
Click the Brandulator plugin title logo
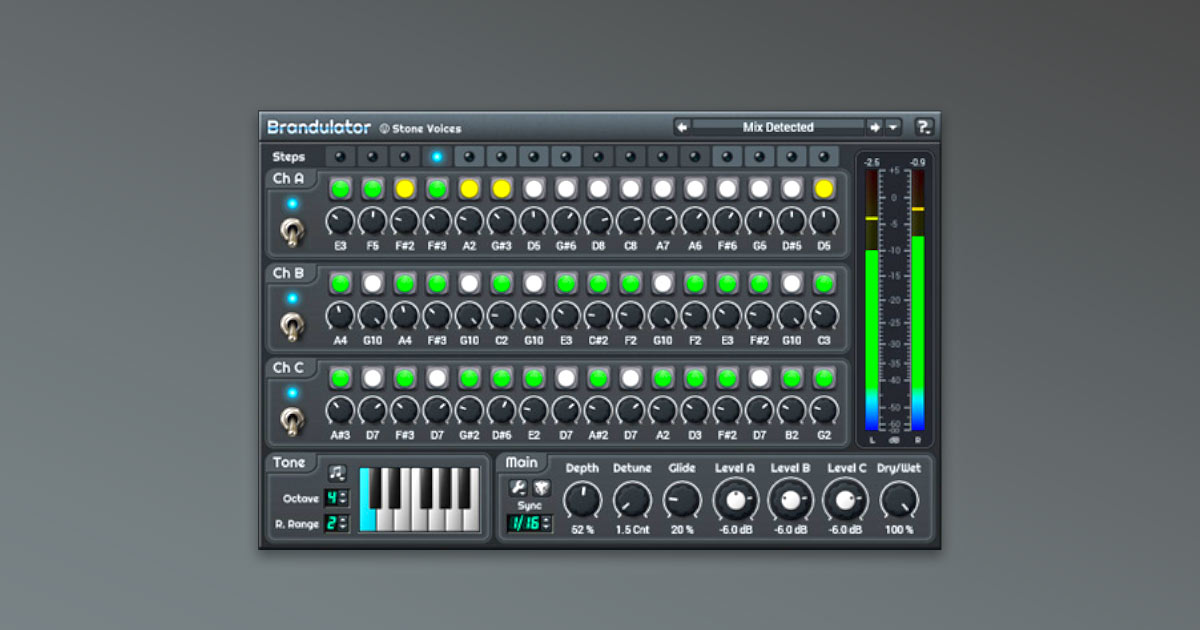pyautogui.click(x=319, y=127)
